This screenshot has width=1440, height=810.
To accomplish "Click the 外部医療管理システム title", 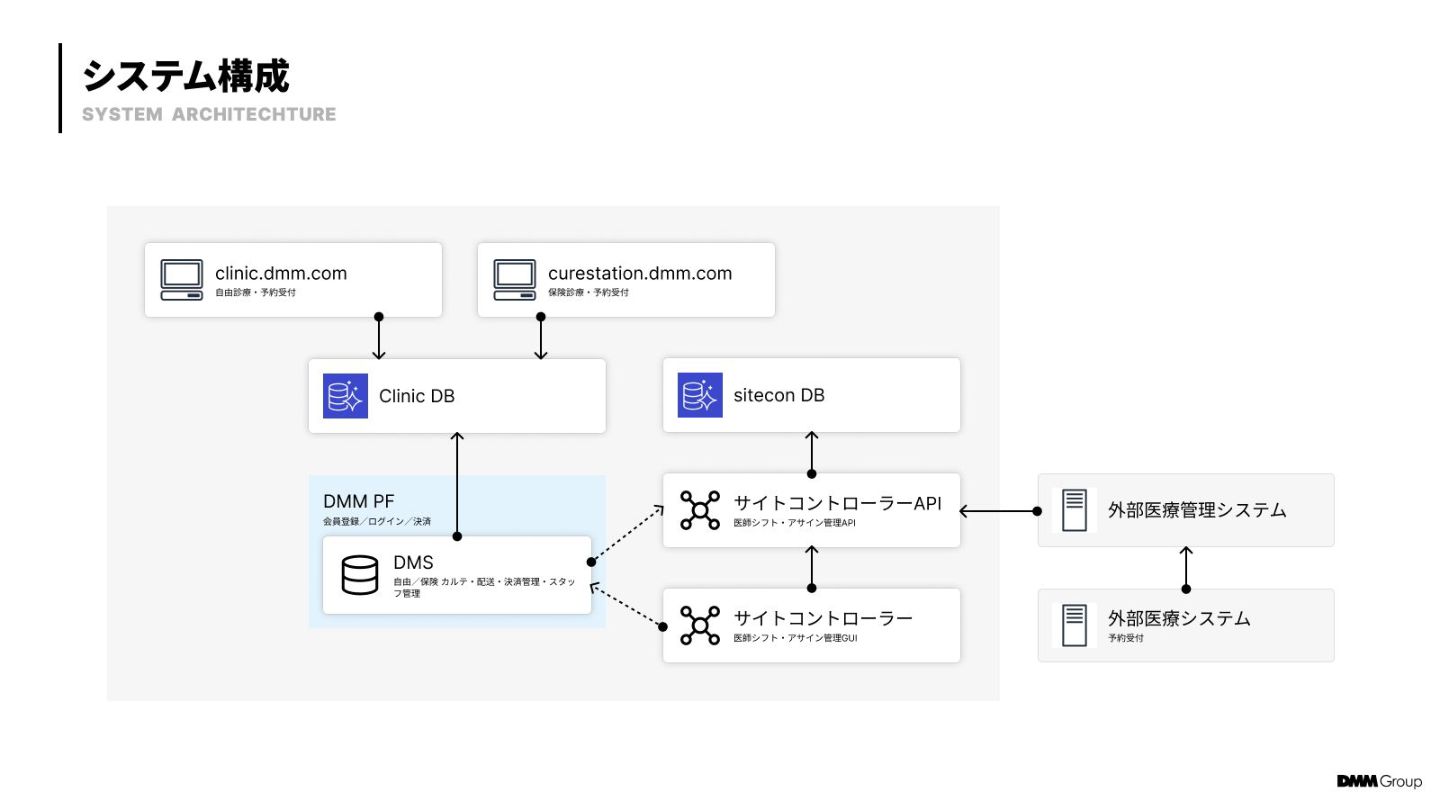I will [x=1197, y=510].
